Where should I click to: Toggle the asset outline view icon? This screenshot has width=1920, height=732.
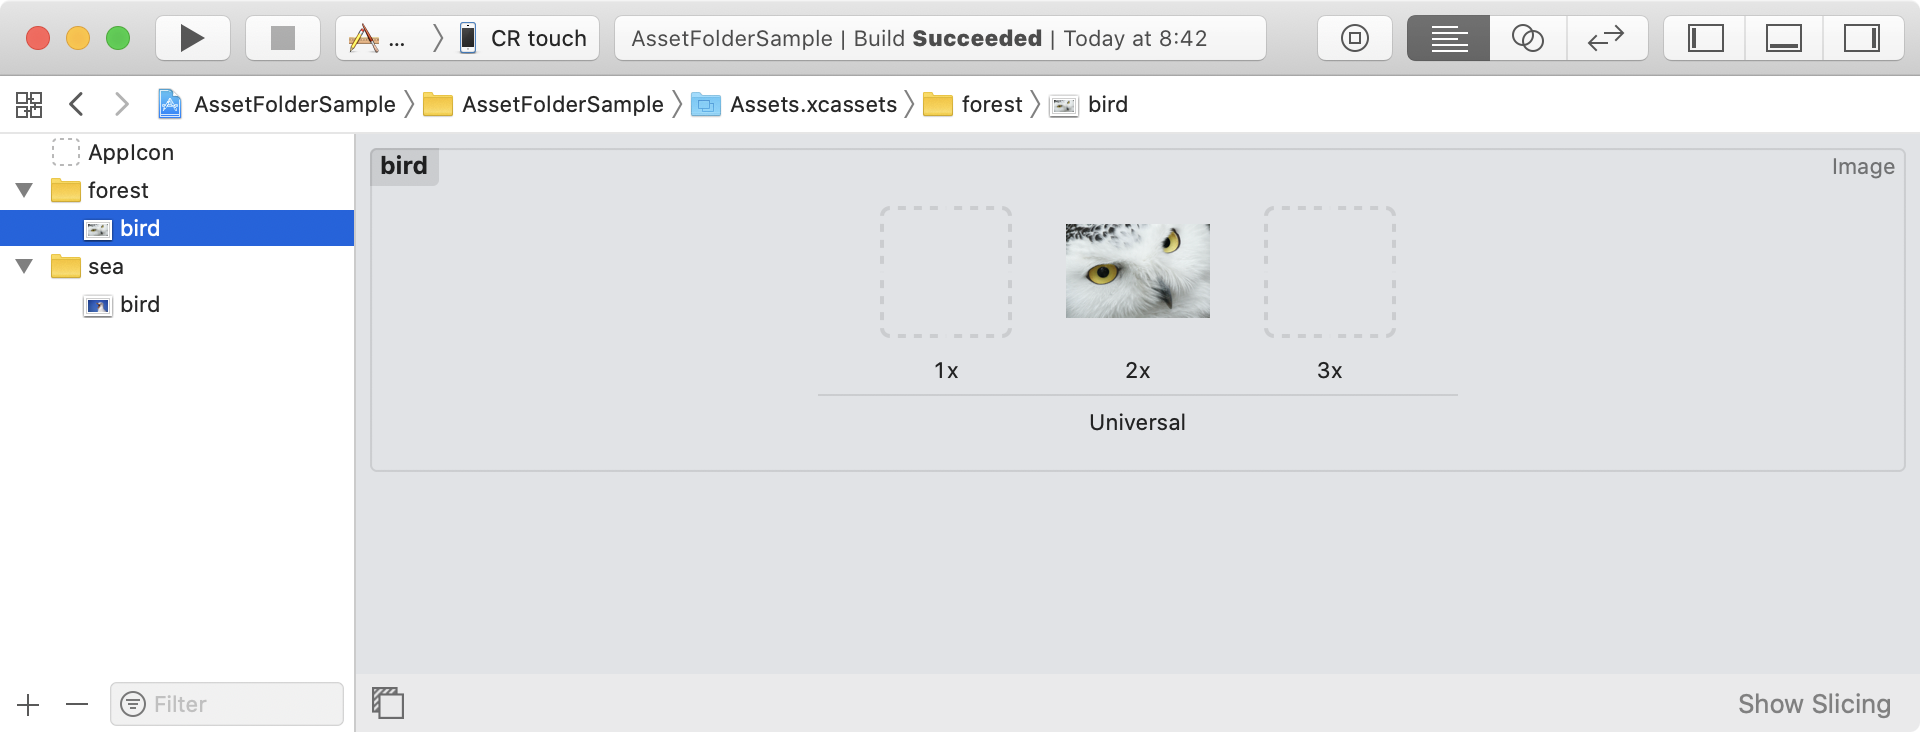click(388, 703)
